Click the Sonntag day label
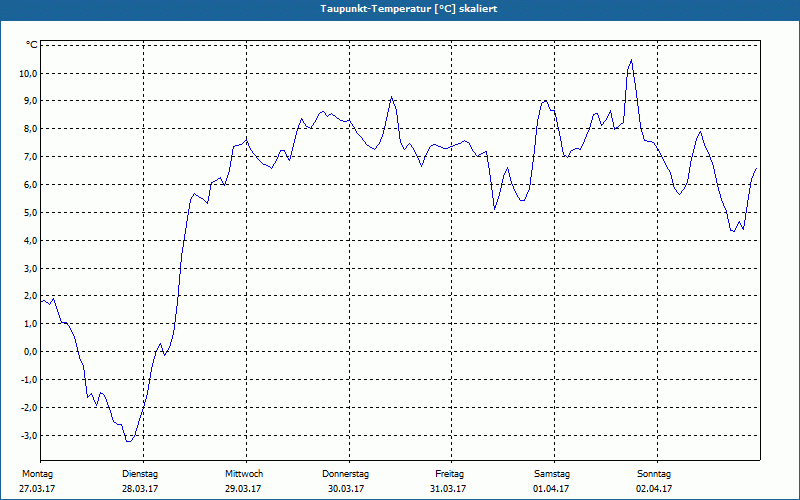 pyautogui.click(x=654, y=474)
